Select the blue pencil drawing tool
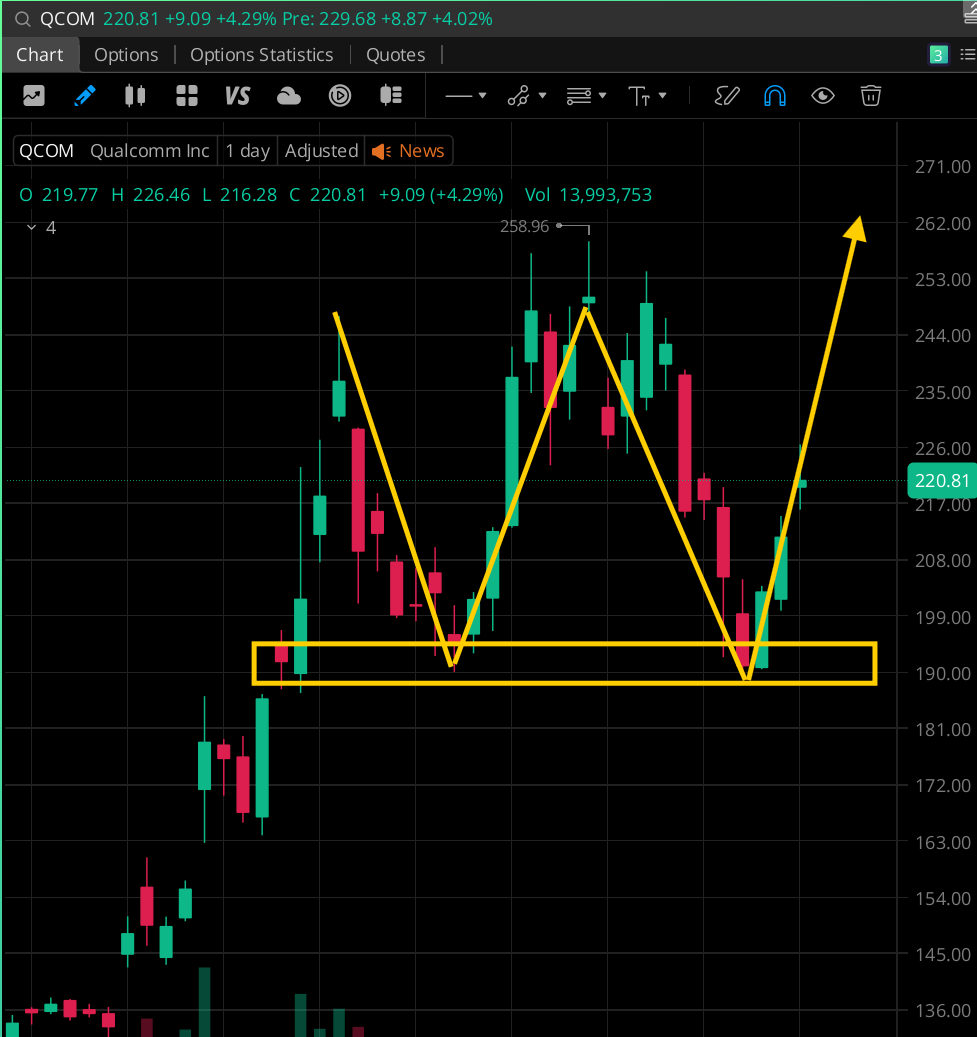Image resolution: width=977 pixels, height=1037 pixels. point(85,96)
